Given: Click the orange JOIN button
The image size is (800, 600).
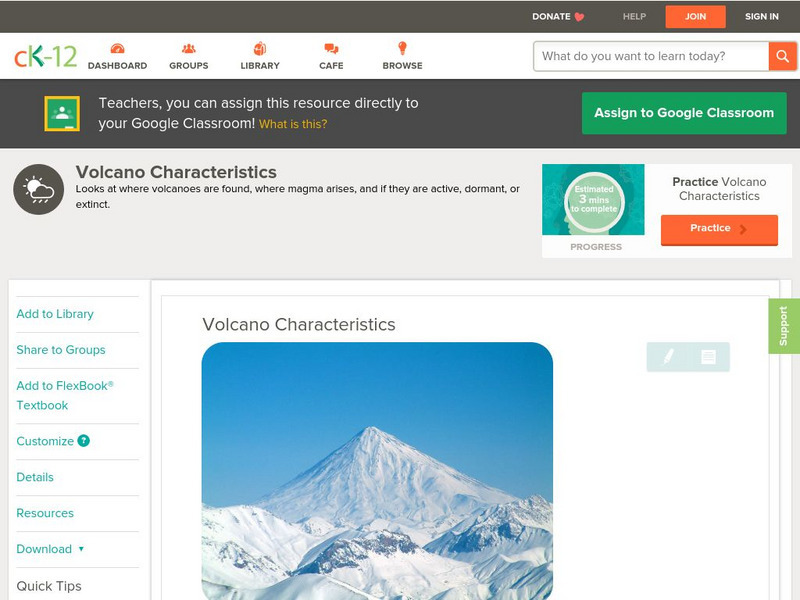Looking at the screenshot, I should [x=695, y=17].
